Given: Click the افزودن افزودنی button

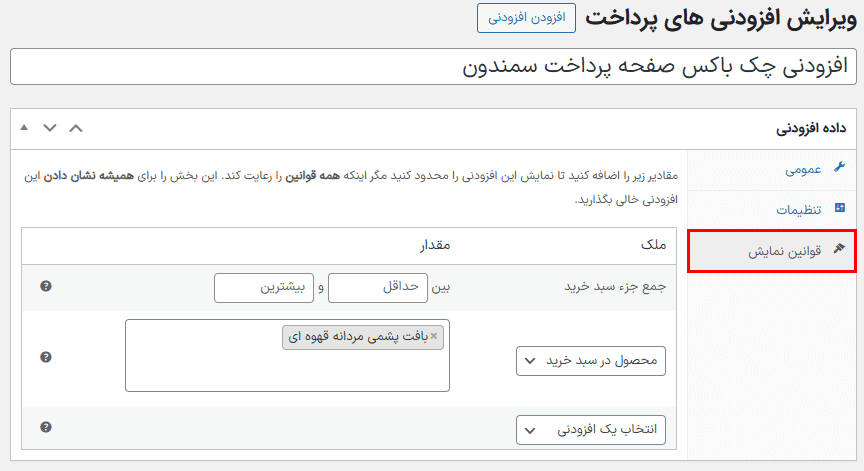Looking at the screenshot, I should point(526,18).
